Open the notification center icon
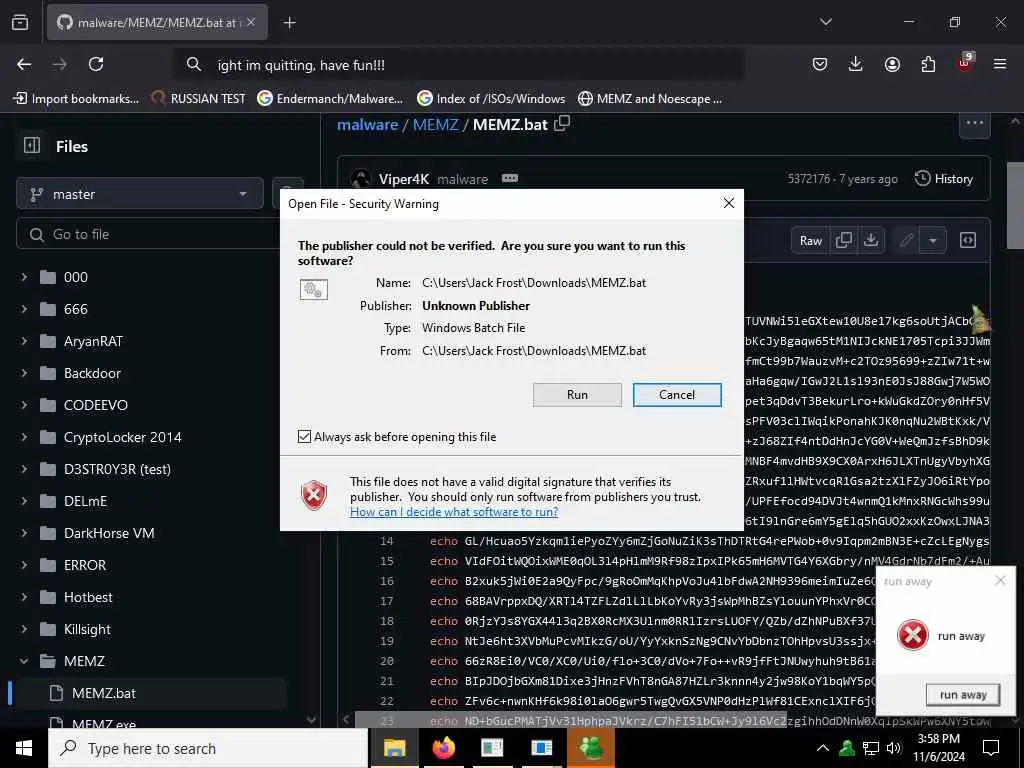 991,748
